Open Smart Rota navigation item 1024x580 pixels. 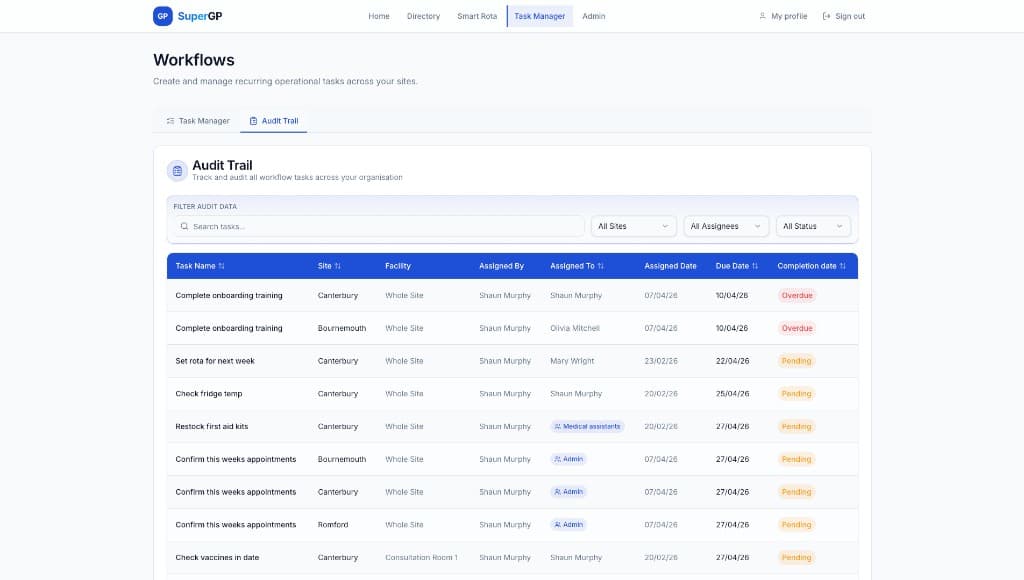point(477,16)
